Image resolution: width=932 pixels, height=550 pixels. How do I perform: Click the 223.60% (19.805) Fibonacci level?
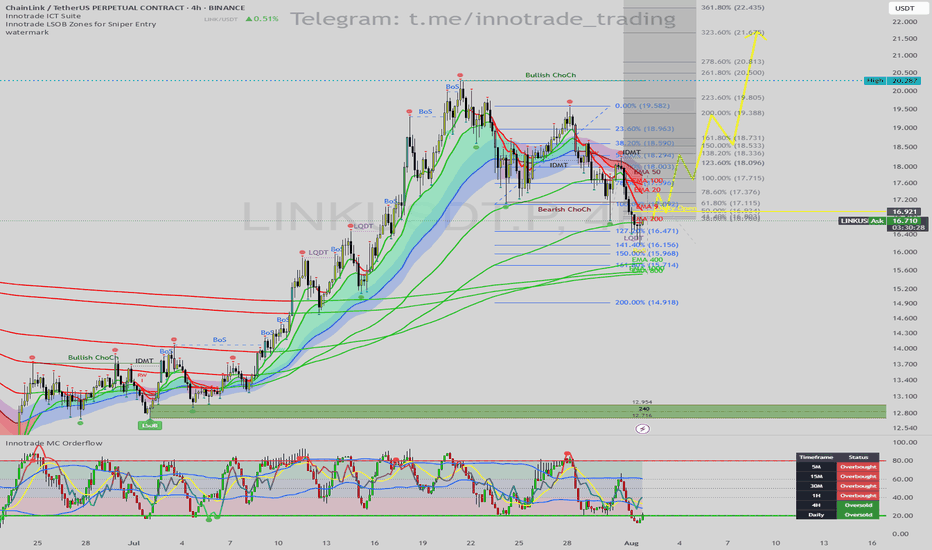click(x=732, y=98)
